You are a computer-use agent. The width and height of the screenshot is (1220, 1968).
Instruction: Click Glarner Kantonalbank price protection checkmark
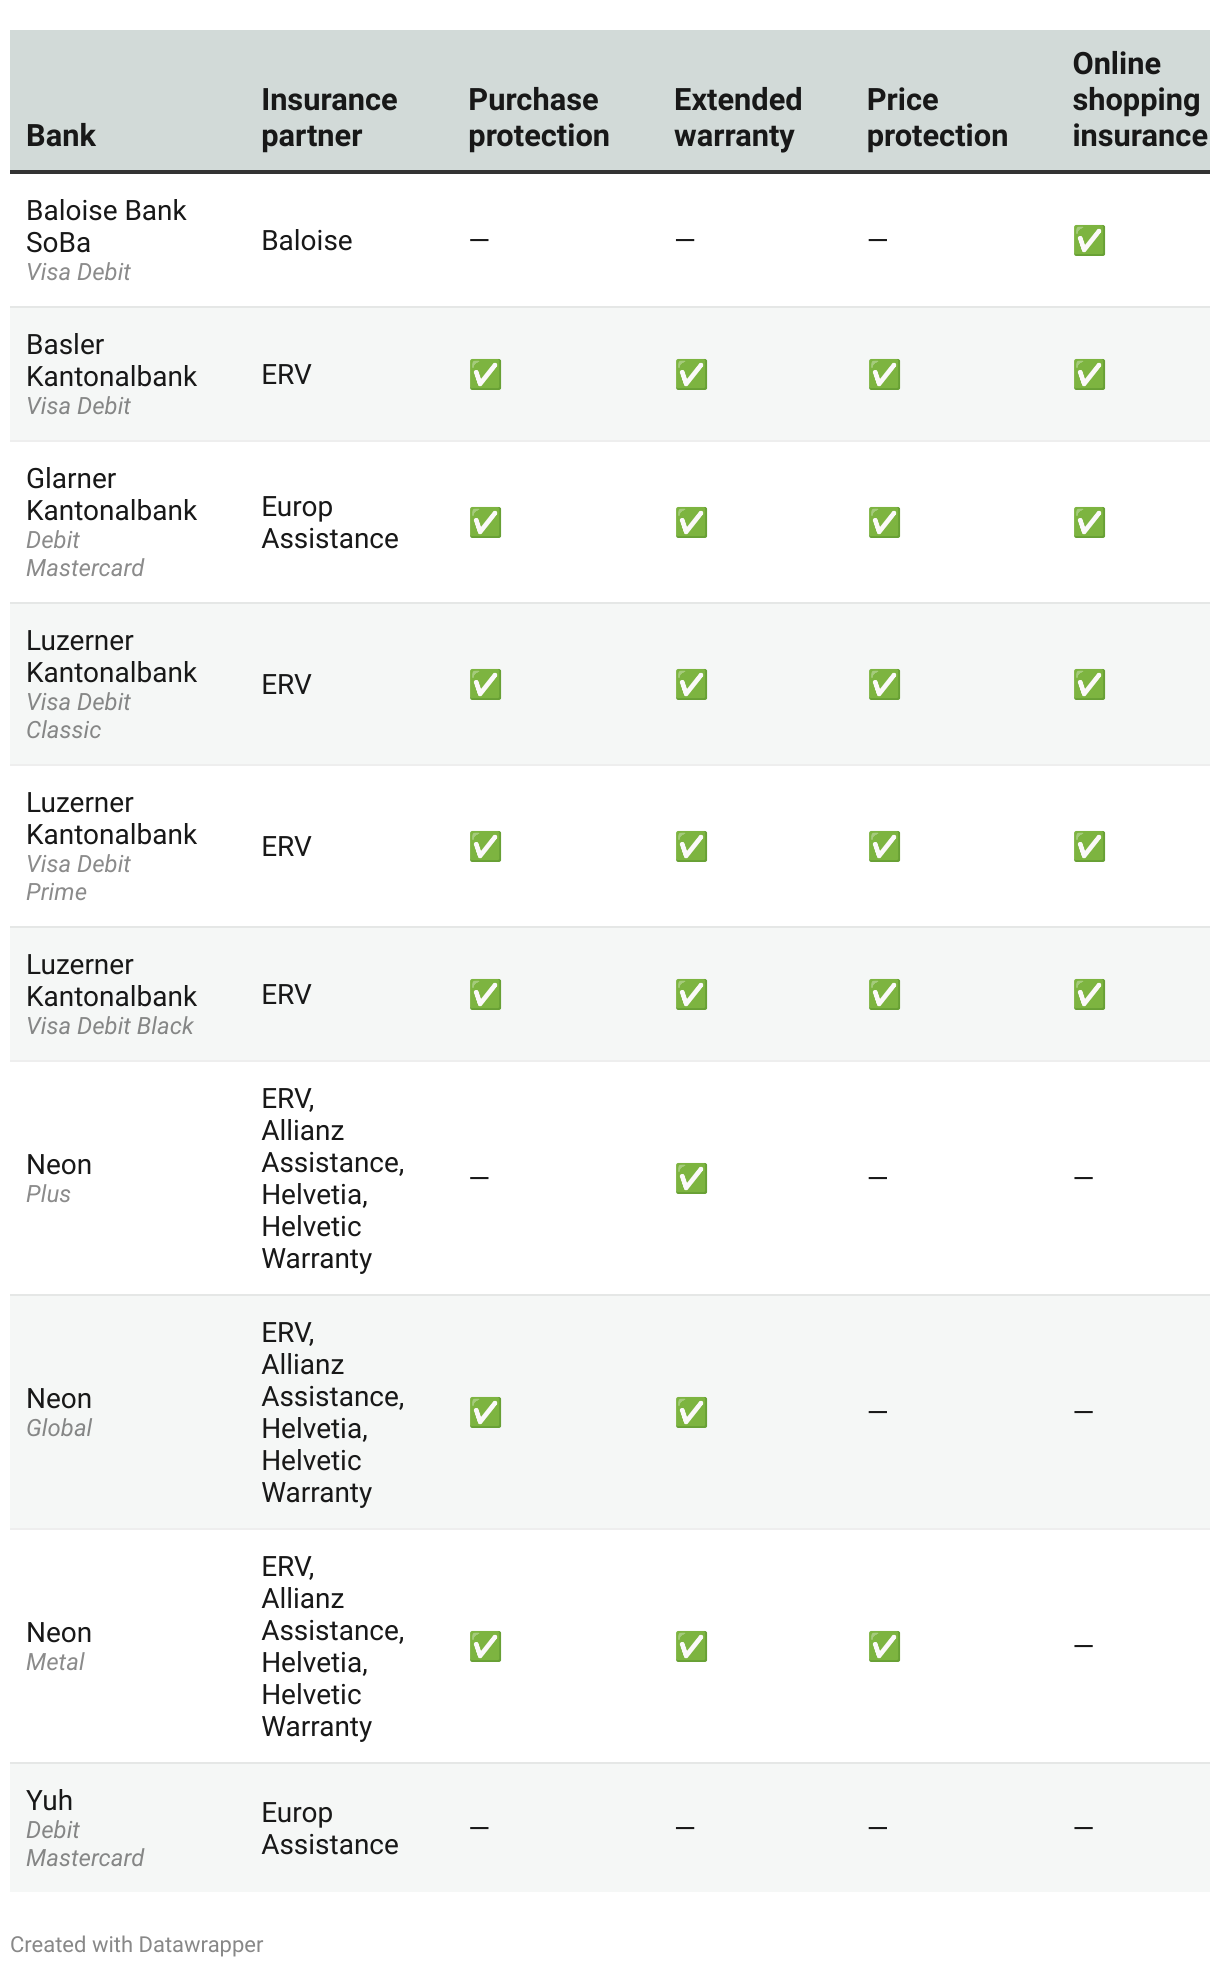pyautogui.click(x=884, y=523)
